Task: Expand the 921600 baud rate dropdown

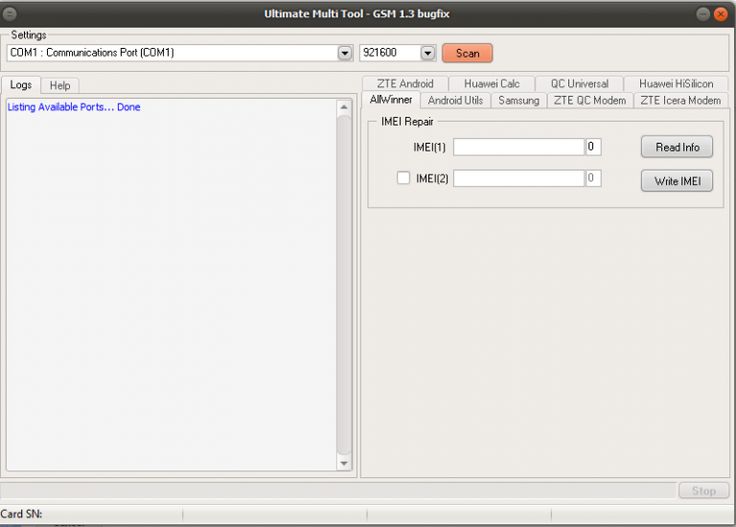Action: tap(428, 53)
